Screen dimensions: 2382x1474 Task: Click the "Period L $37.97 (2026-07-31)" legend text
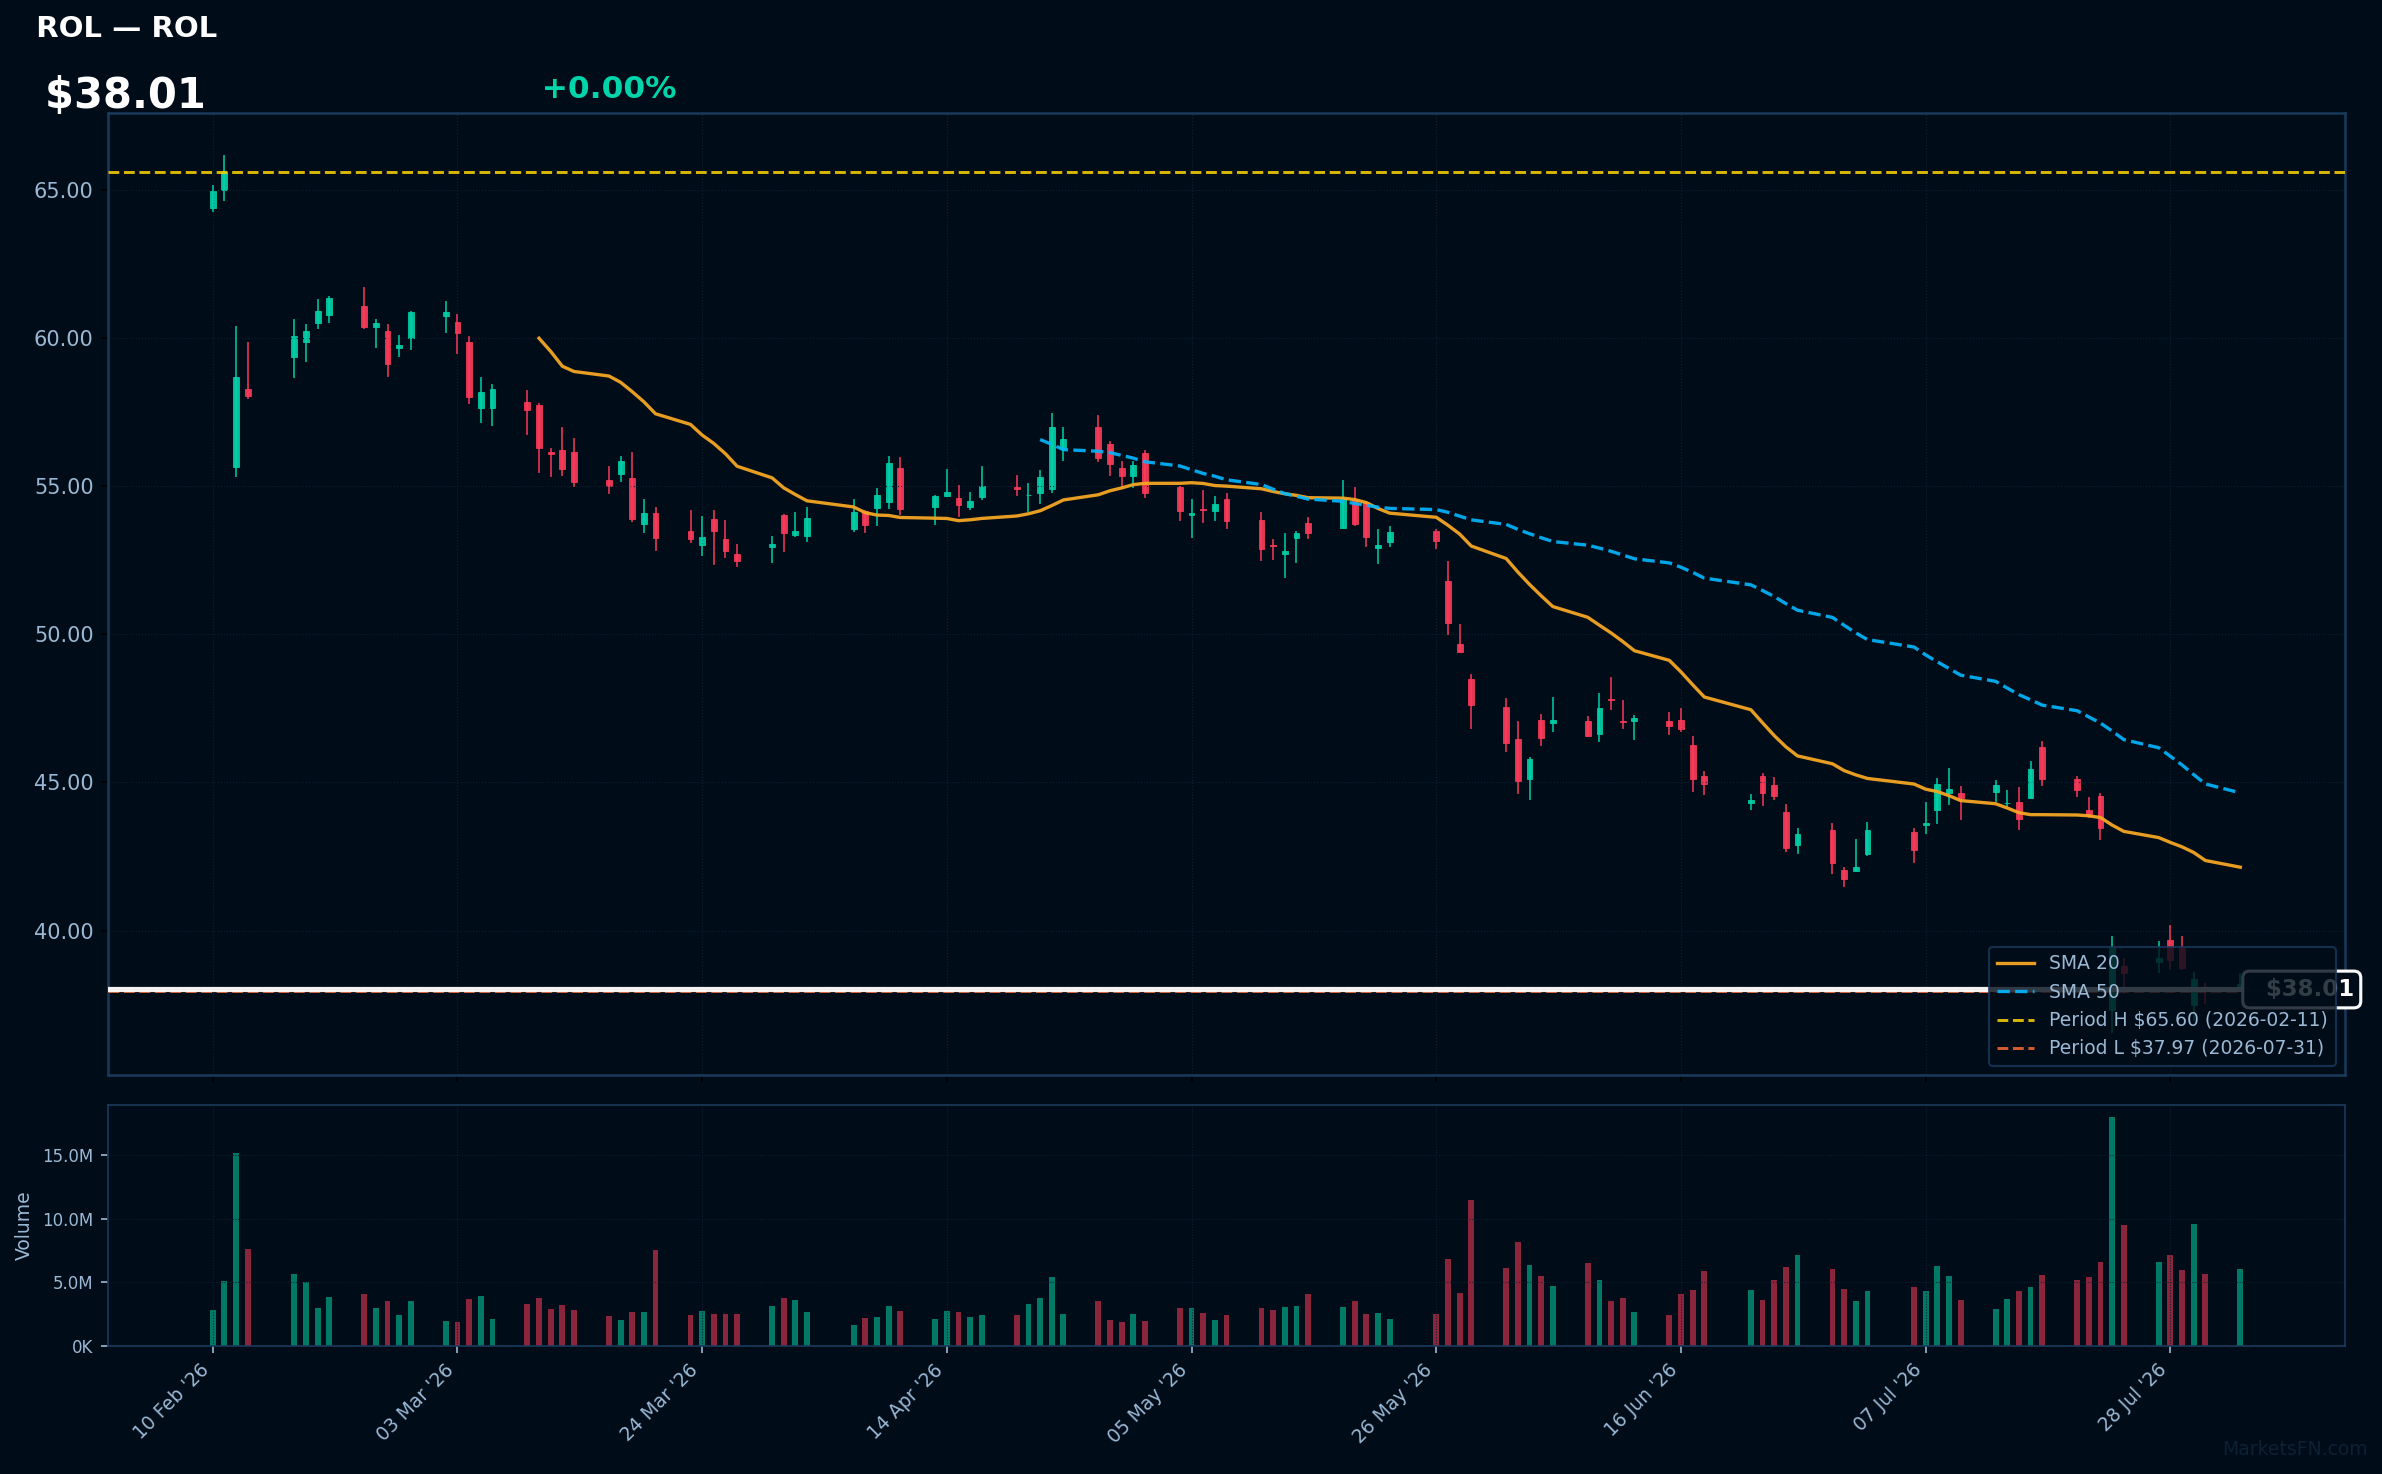pyautogui.click(x=2186, y=1048)
